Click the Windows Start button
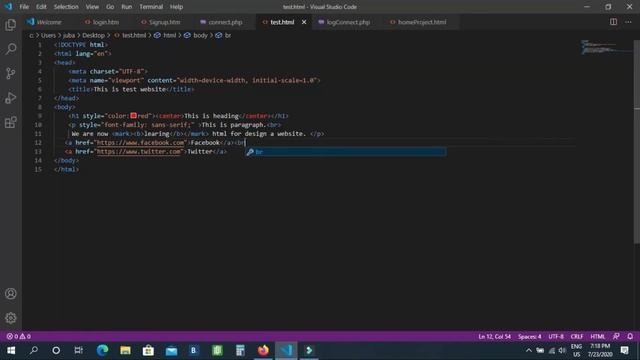The height and width of the screenshot is (360, 640). click(11, 350)
